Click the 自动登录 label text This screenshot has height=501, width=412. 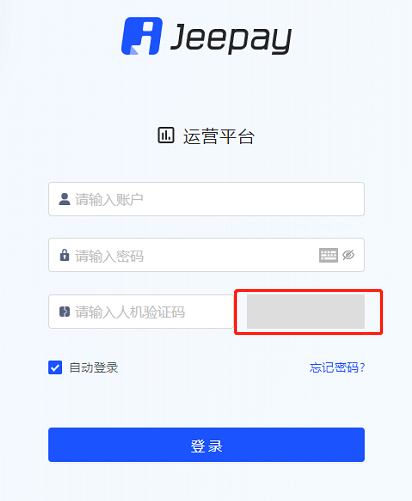(x=94, y=368)
